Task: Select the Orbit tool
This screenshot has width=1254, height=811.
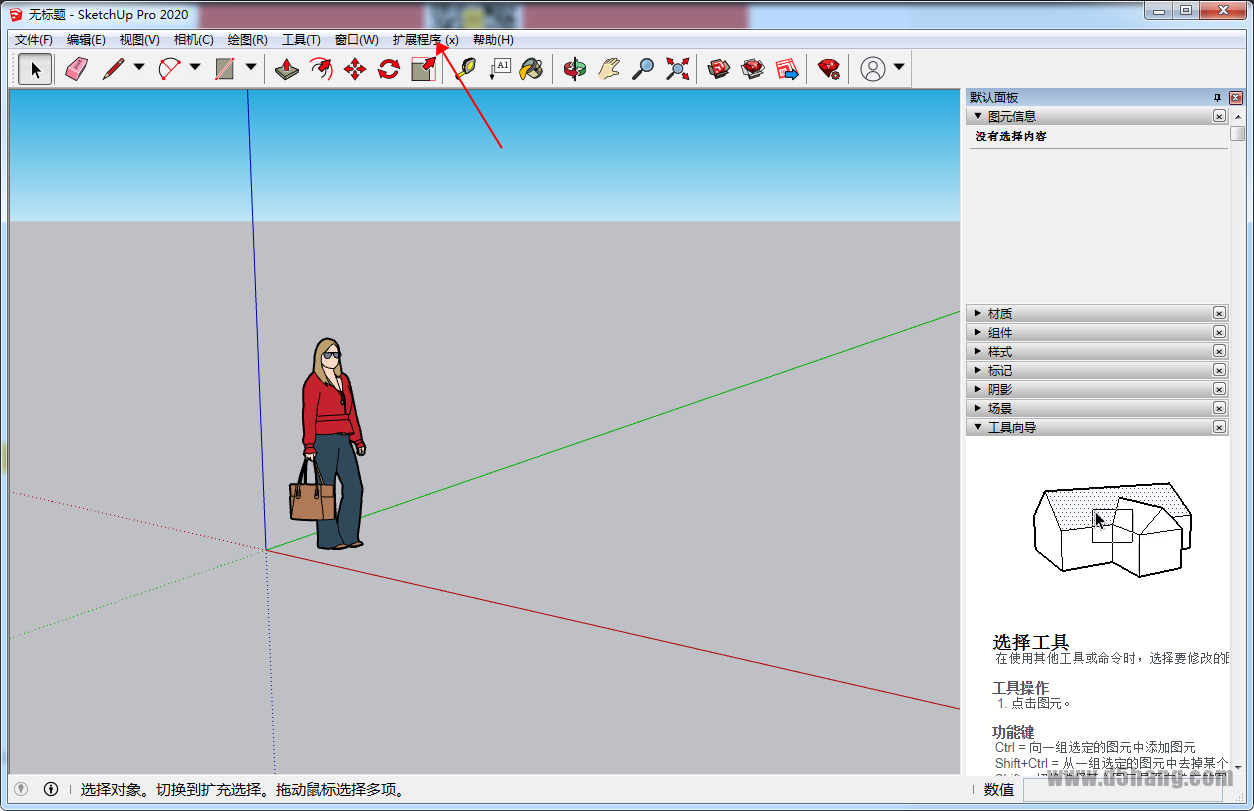Action: [x=575, y=68]
